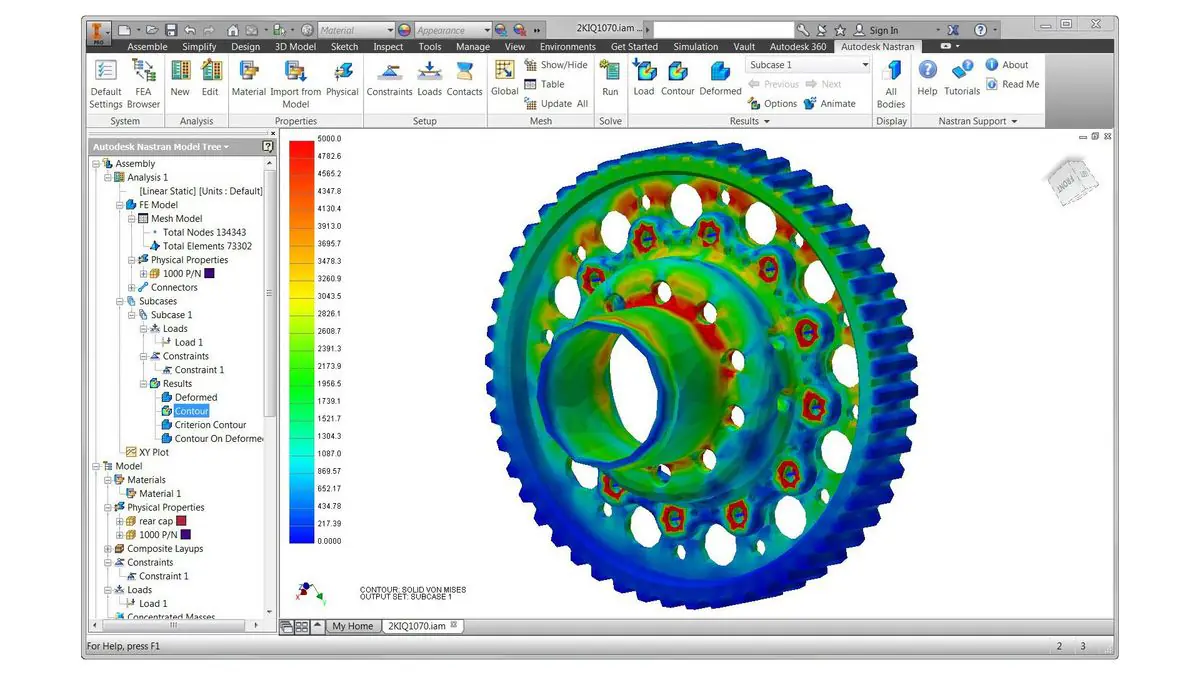This screenshot has width=1200, height=675.
Task: Open the Constraints setup tool
Action: tap(389, 78)
